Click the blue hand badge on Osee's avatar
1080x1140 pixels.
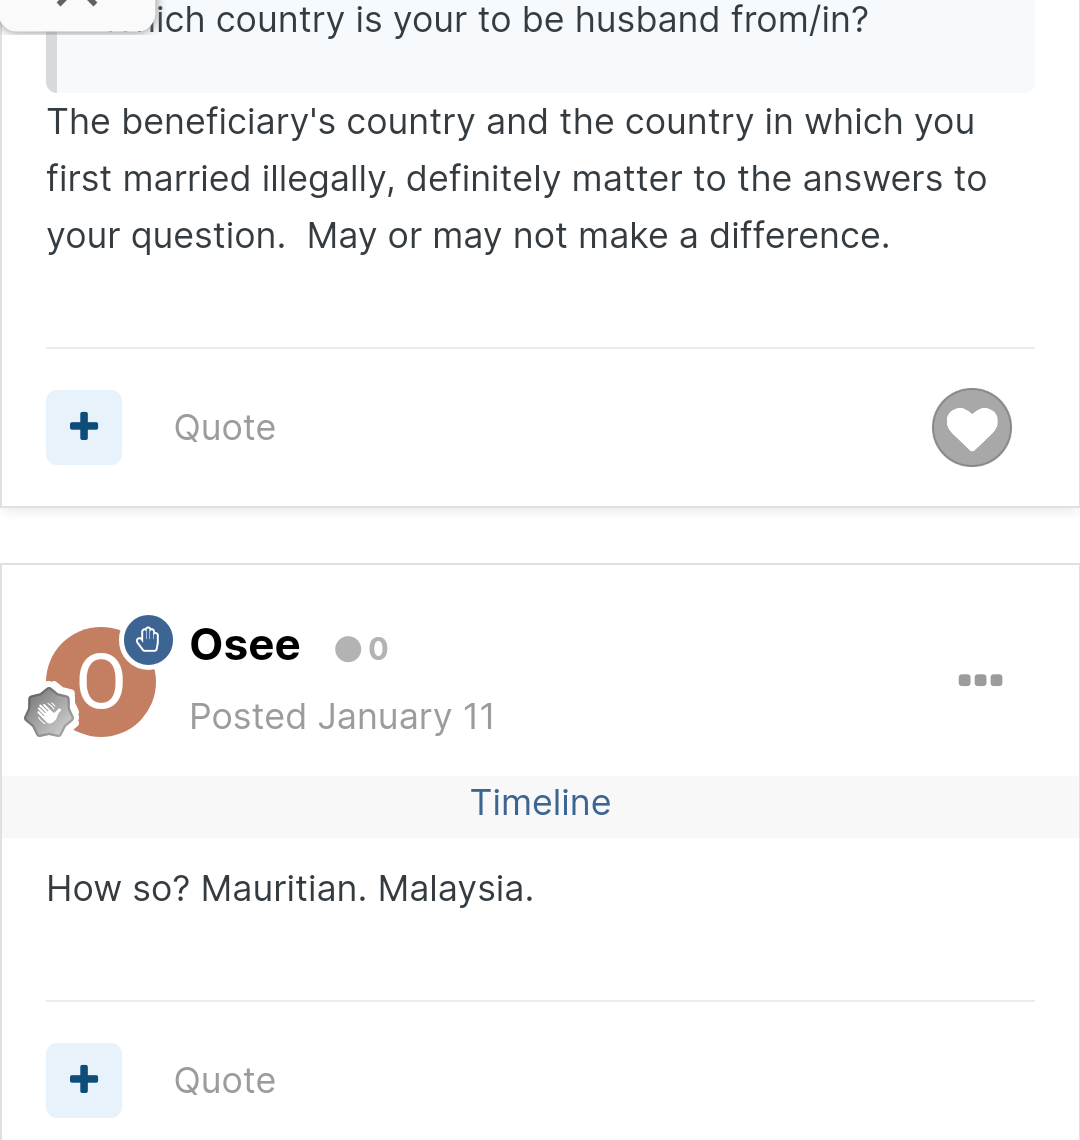pos(148,641)
